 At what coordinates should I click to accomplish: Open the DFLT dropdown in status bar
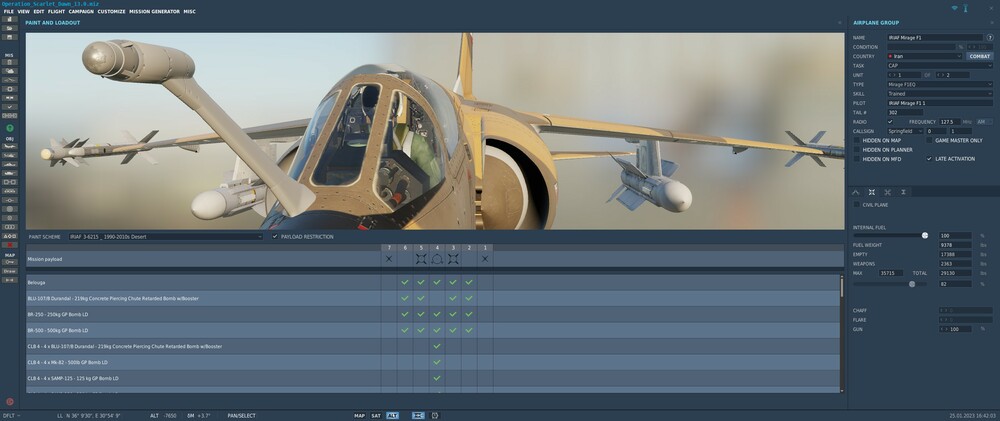click(11, 415)
